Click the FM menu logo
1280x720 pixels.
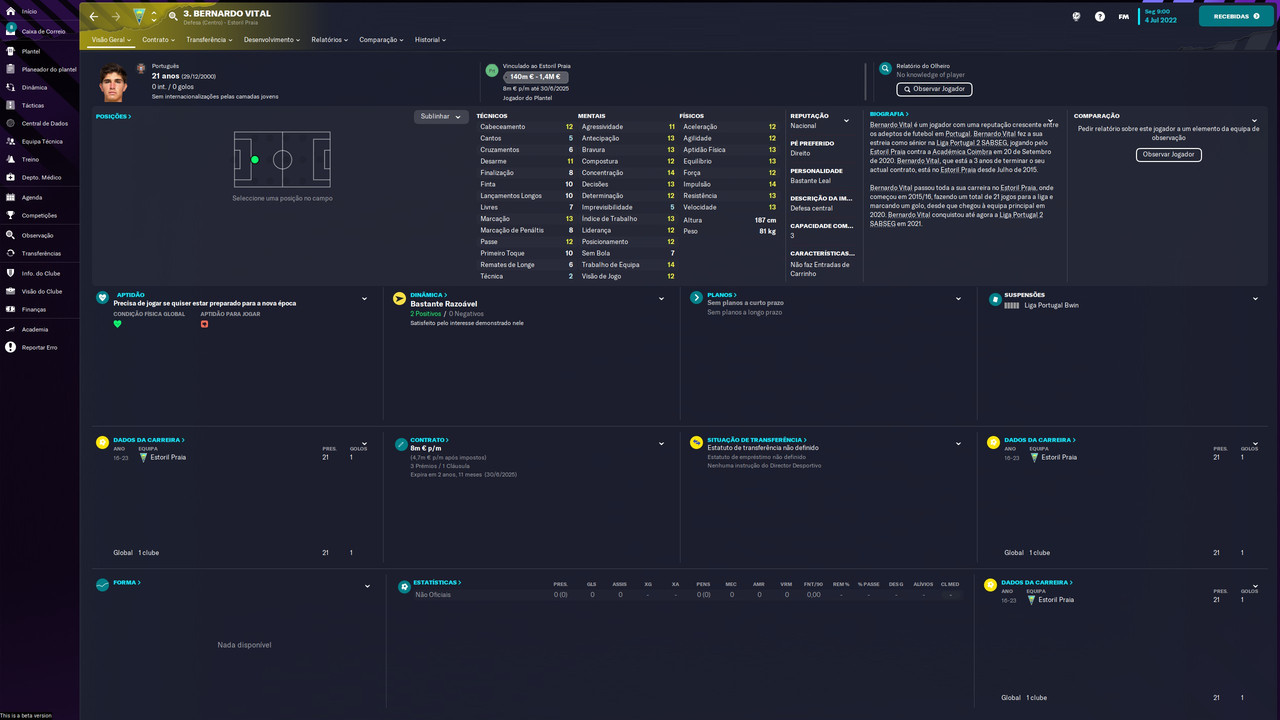(x=1124, y=16)
